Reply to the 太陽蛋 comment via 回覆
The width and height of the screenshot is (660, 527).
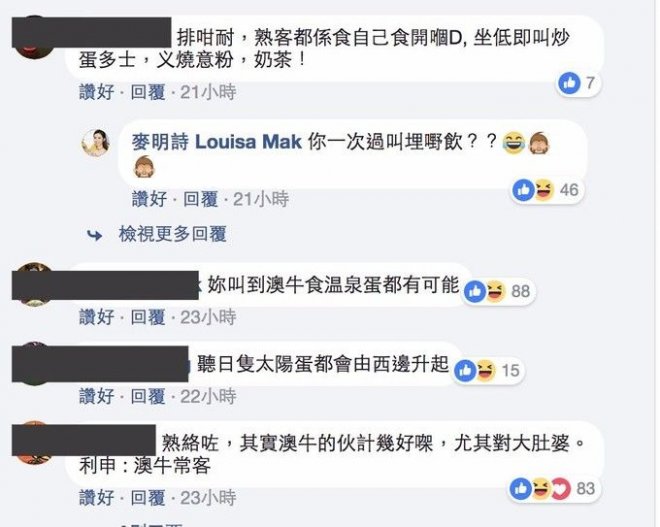click(x=147, y=396)
